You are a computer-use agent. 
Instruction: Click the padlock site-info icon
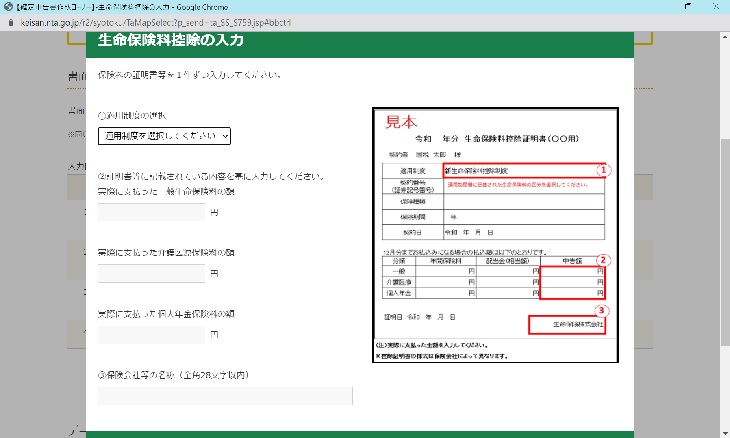coord(10,22)
